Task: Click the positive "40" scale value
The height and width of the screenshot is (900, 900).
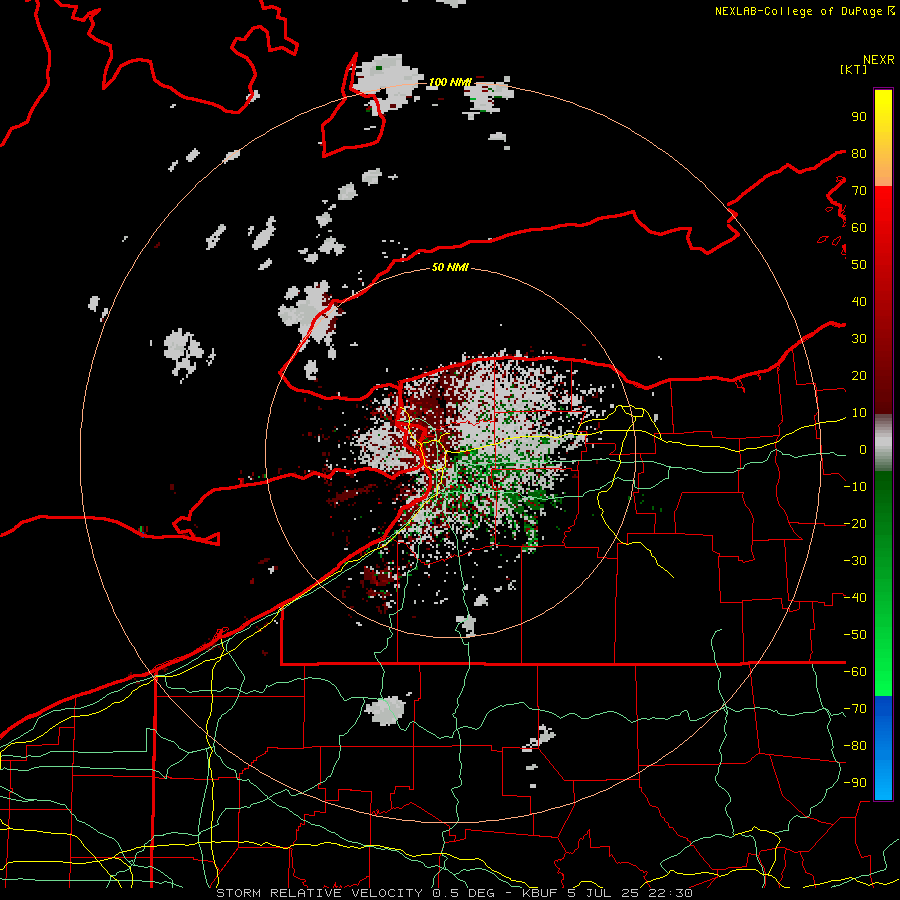Action: (x=859, y=301)
